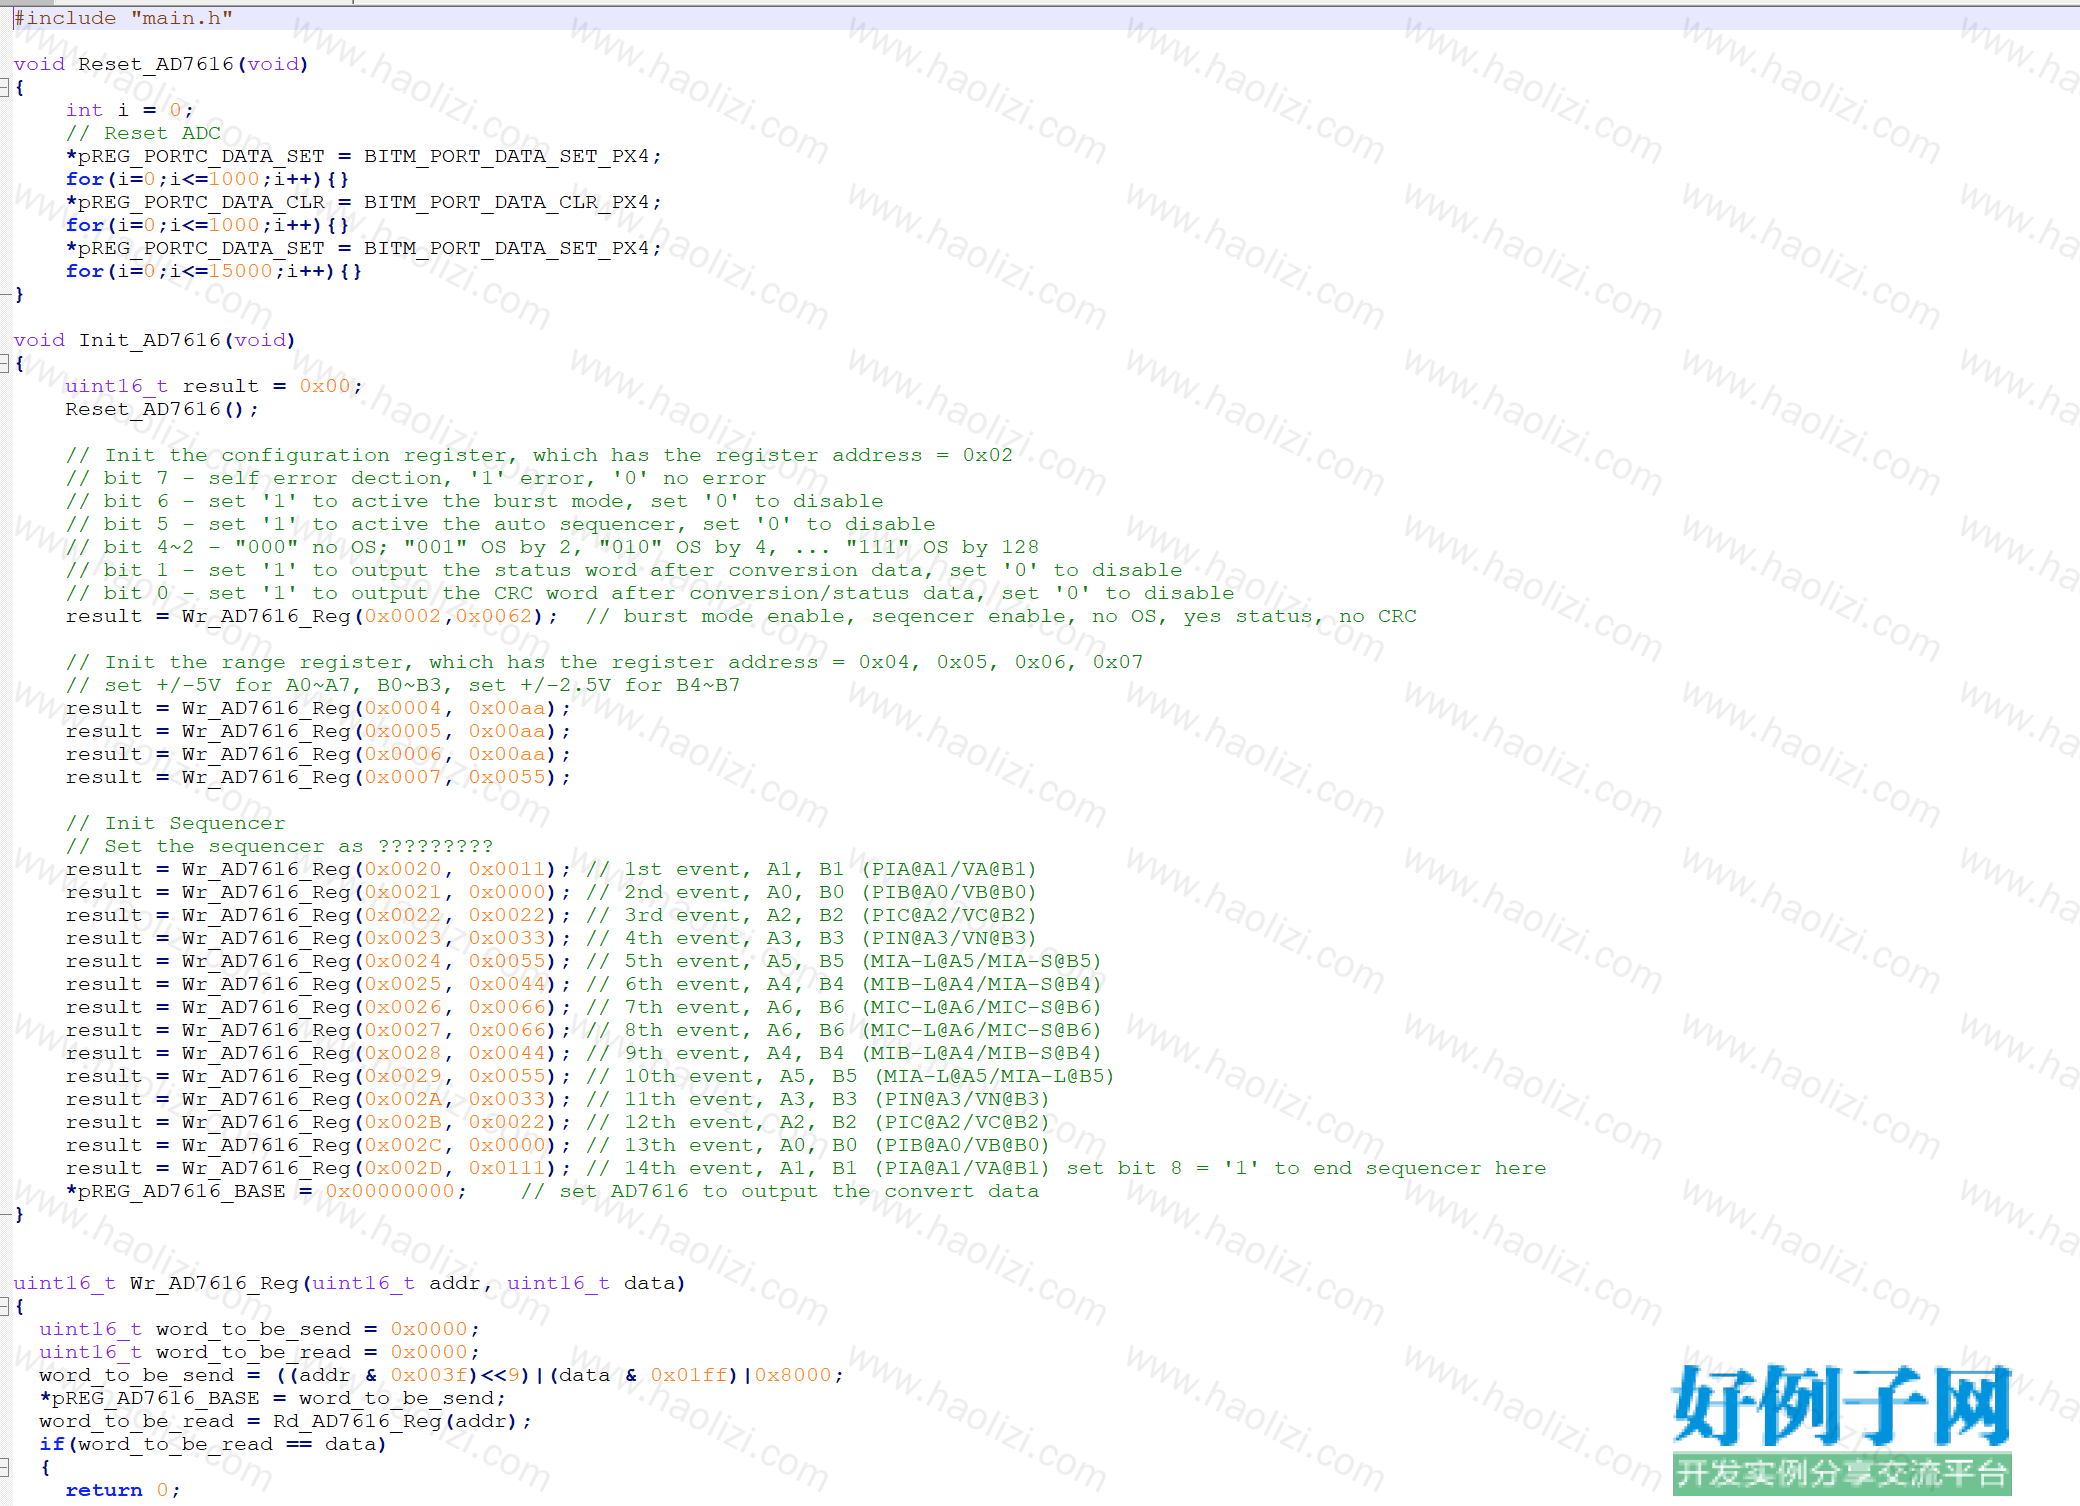Click the for loop counting to 15000
This screenshot has height=1506, width=2080.
coord(214,271)
